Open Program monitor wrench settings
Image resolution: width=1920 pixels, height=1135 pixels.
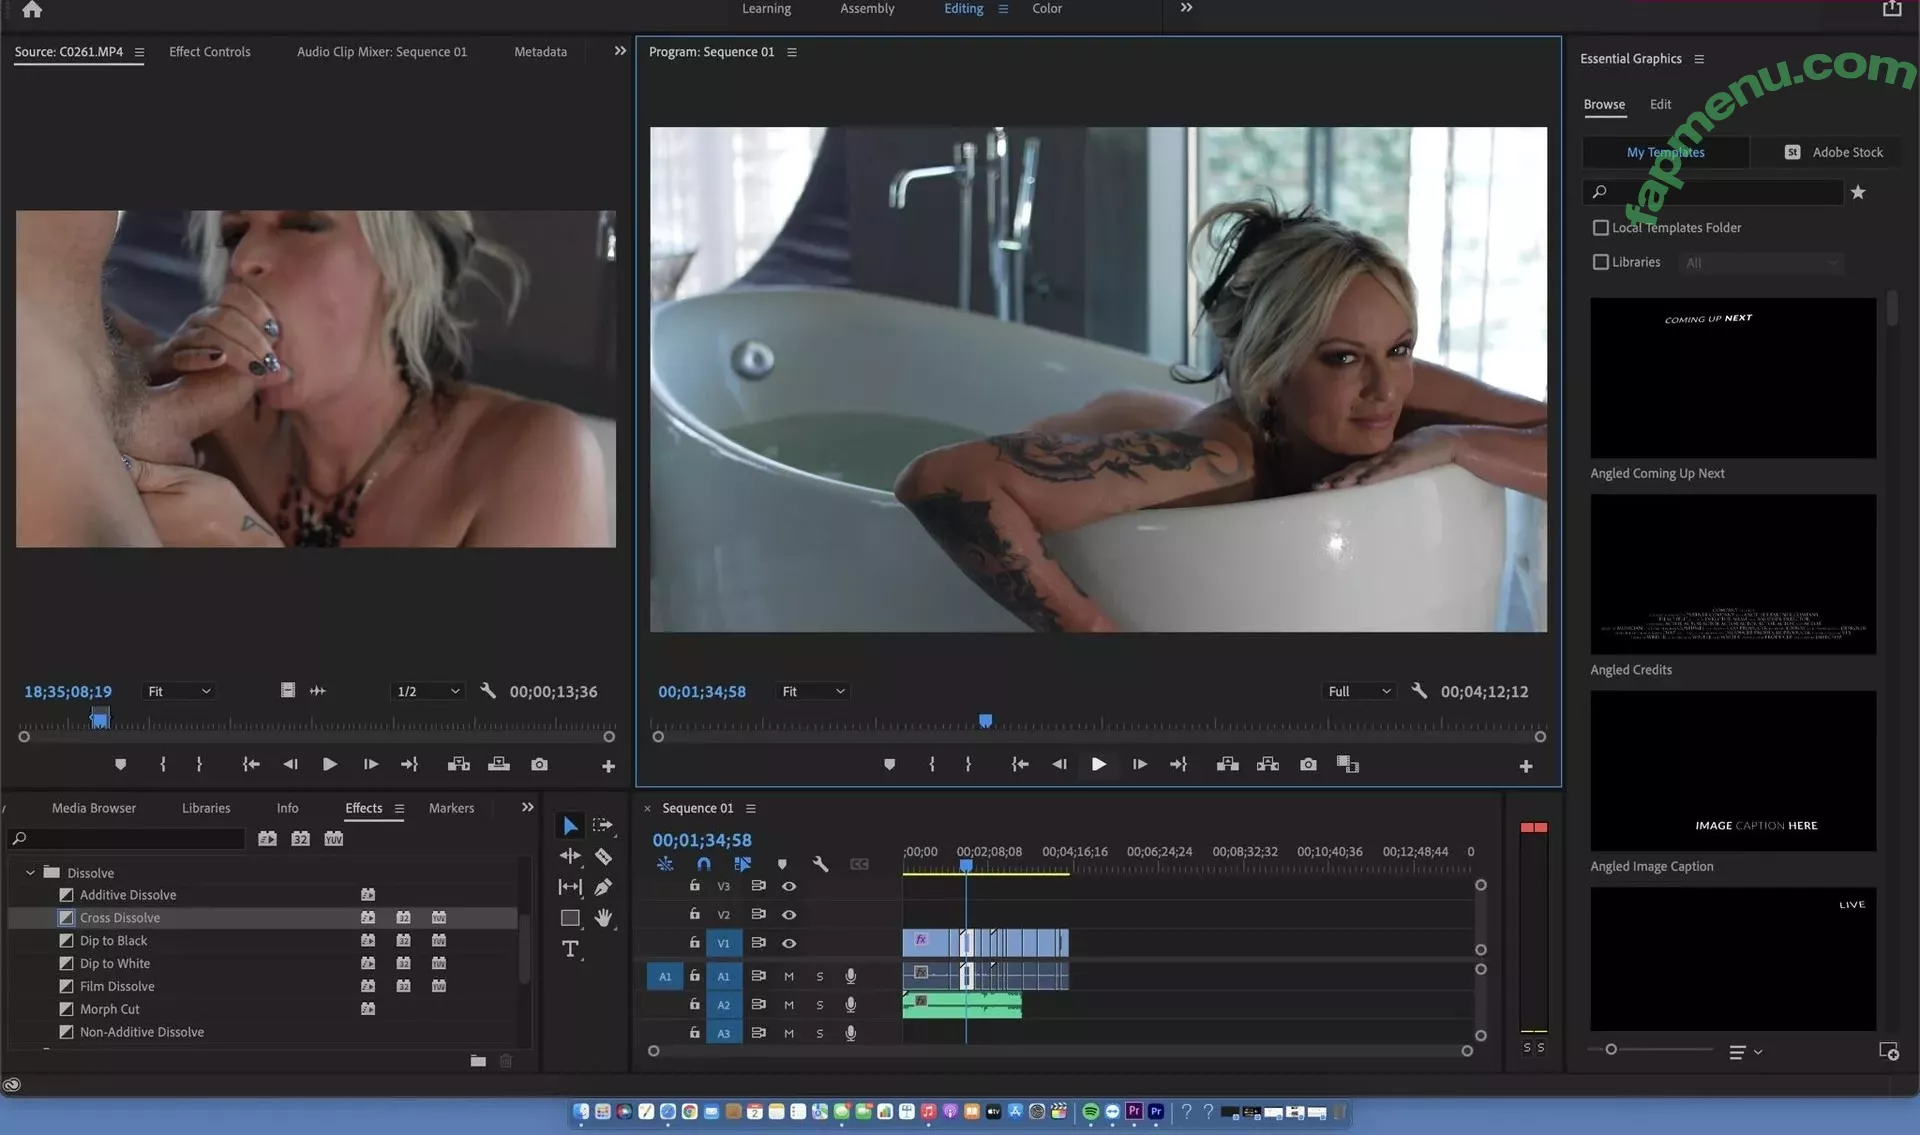tap(1419, 691)
